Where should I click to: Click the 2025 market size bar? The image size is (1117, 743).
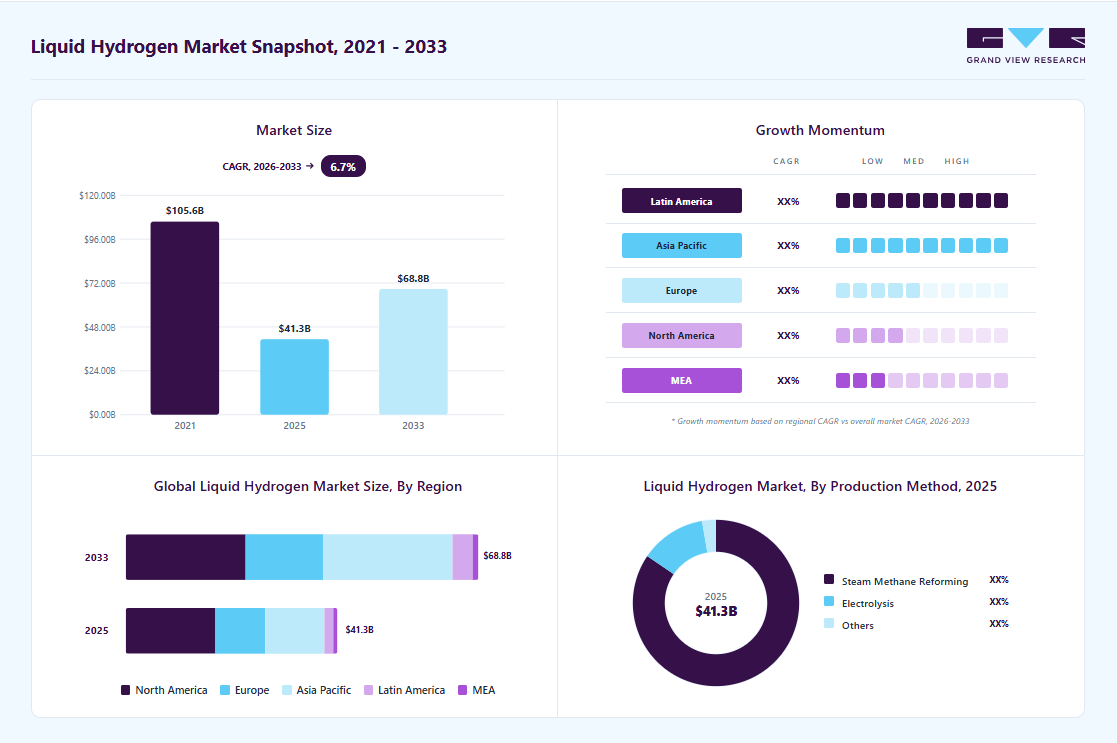[x=294, y=377]
